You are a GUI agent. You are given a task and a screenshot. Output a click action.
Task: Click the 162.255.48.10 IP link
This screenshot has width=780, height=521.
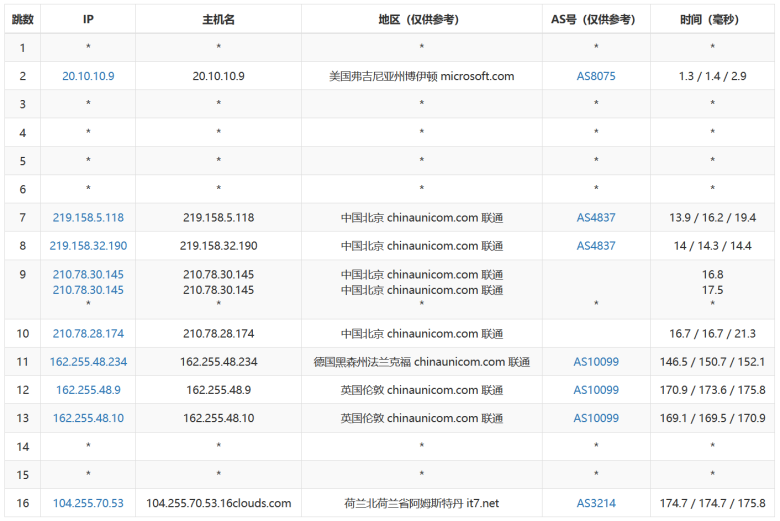pos(88,418)
